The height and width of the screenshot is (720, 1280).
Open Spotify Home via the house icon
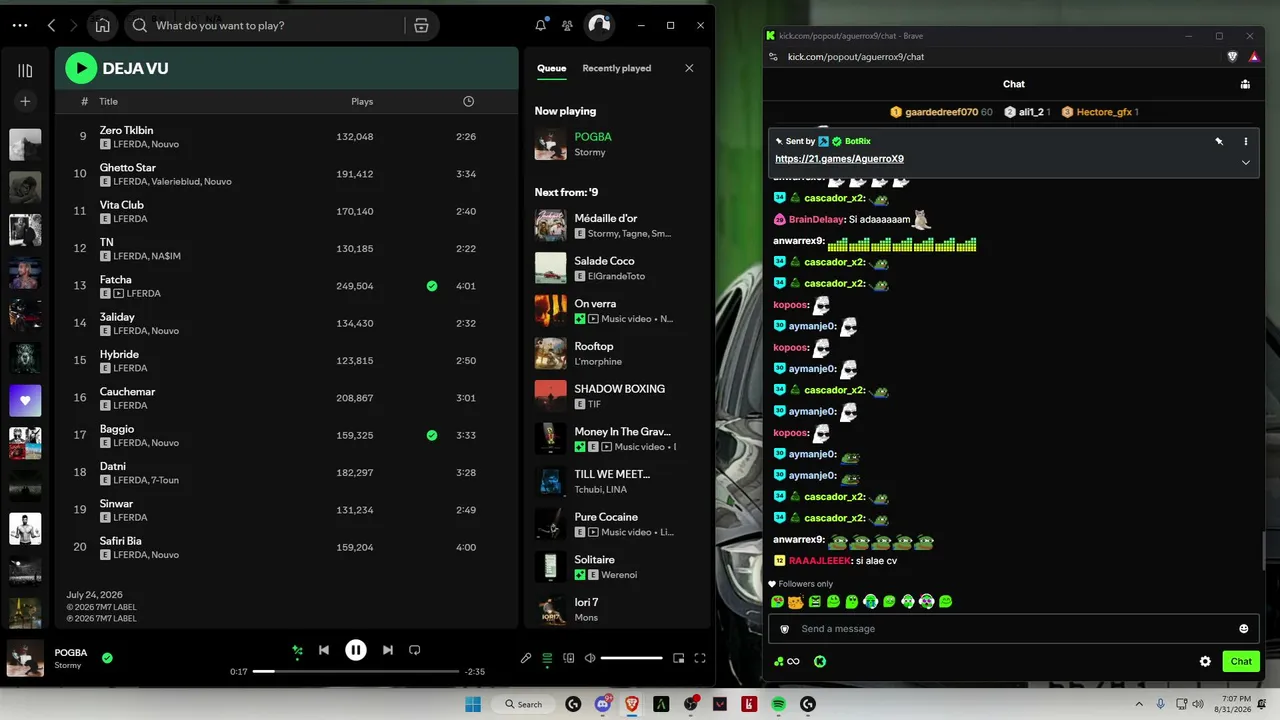point(102,25)
